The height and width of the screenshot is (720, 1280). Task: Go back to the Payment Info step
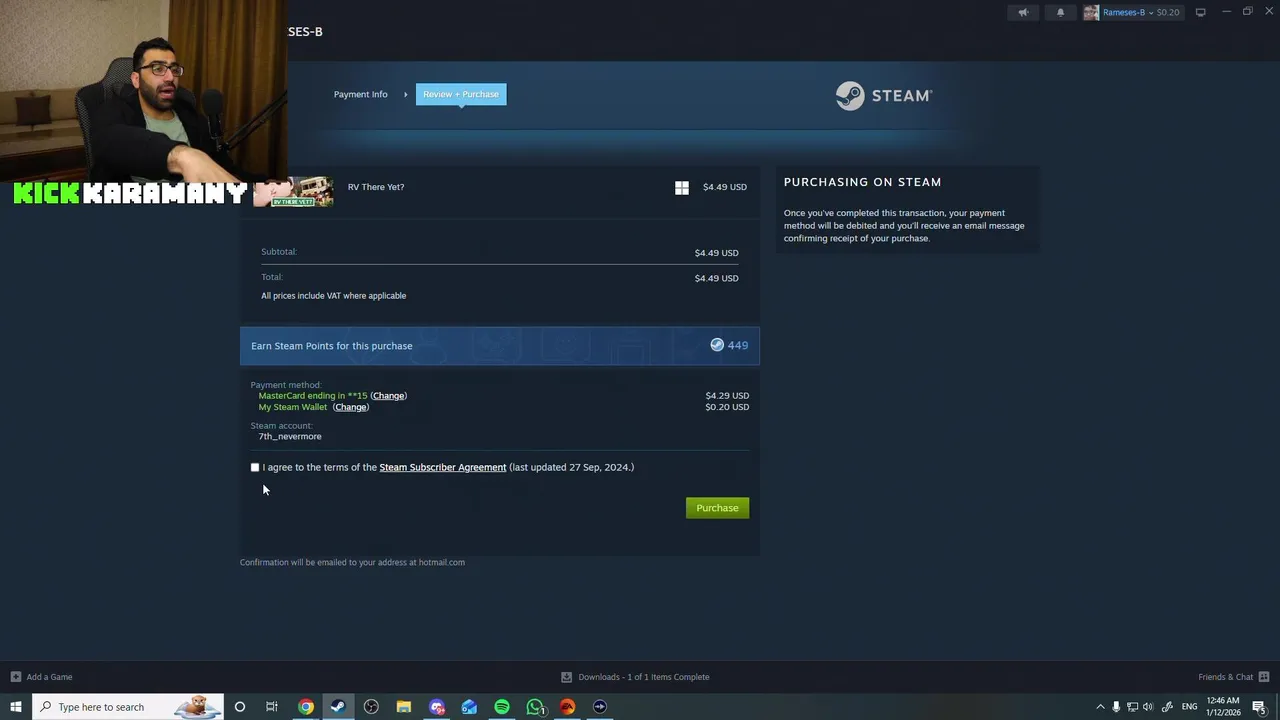pos(360,94)
